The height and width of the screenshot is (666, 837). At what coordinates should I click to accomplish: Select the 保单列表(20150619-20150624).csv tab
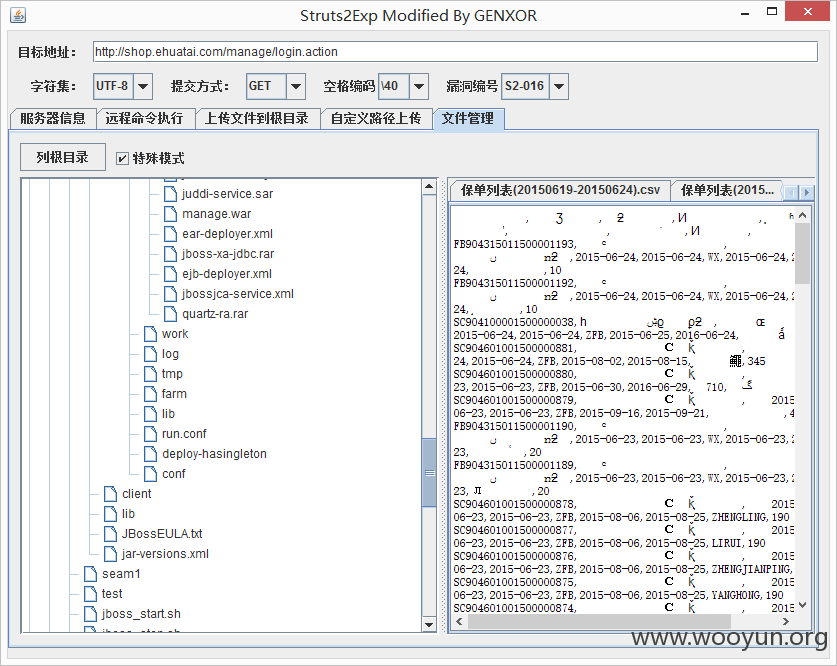tap(560, 191)
